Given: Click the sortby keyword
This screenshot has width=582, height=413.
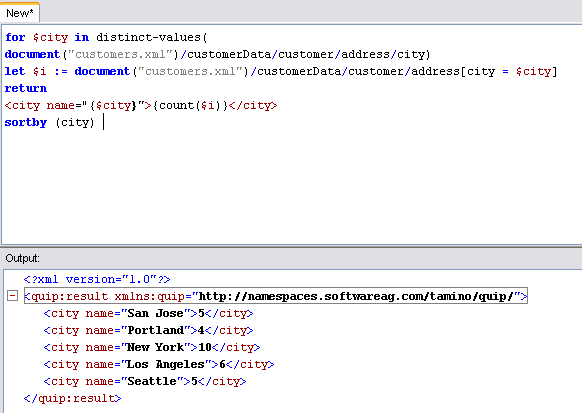Looking at the screenshot, I should pos(26,122).
